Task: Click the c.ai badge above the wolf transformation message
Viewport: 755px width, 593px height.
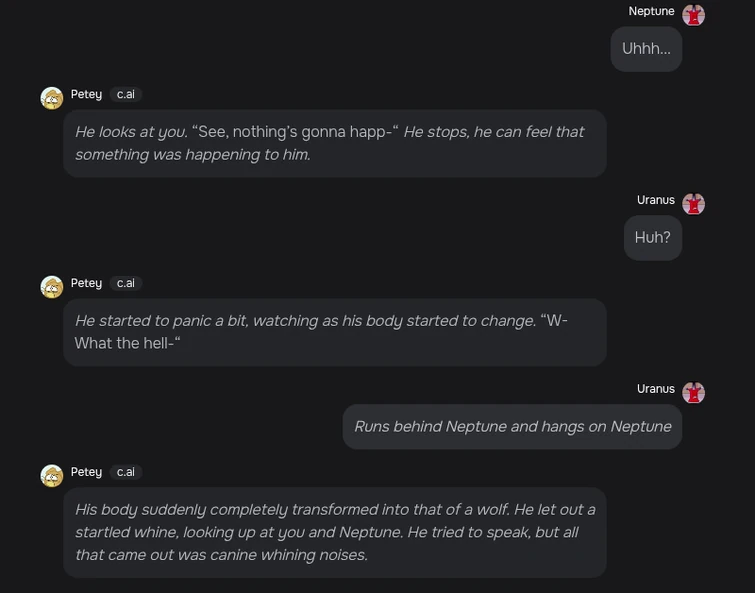Action: (126, 472)
